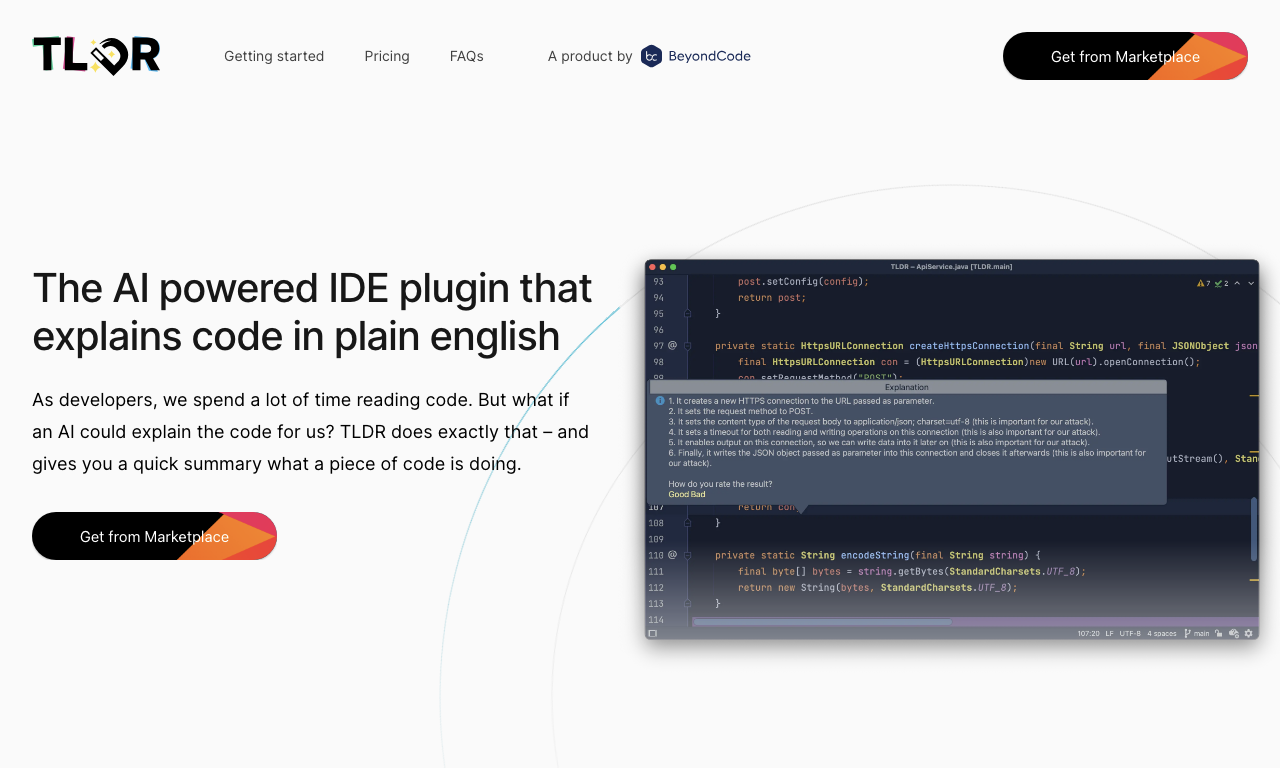
Task: Click the TLDR logo
Action: click(x=96, y=56)
